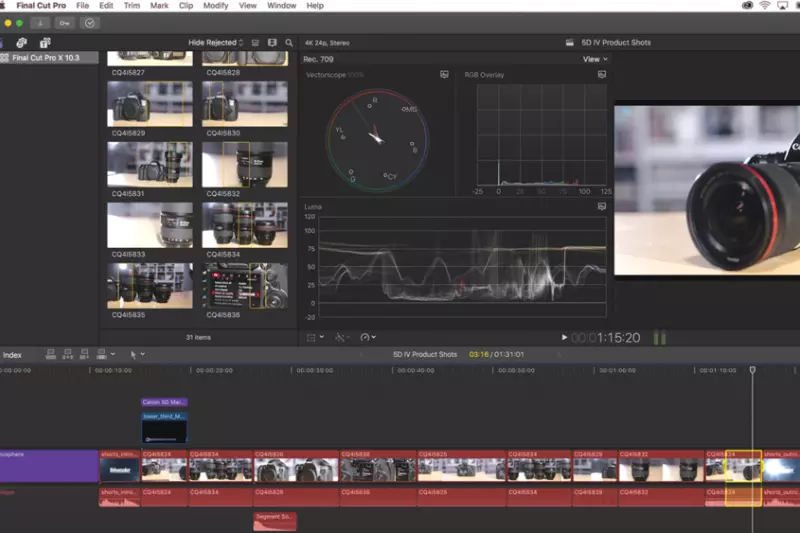This screenshot has height=533, width=800.
Task: Click the timeline playhead marker on the ruler
Action: click(x=753, y=369)
